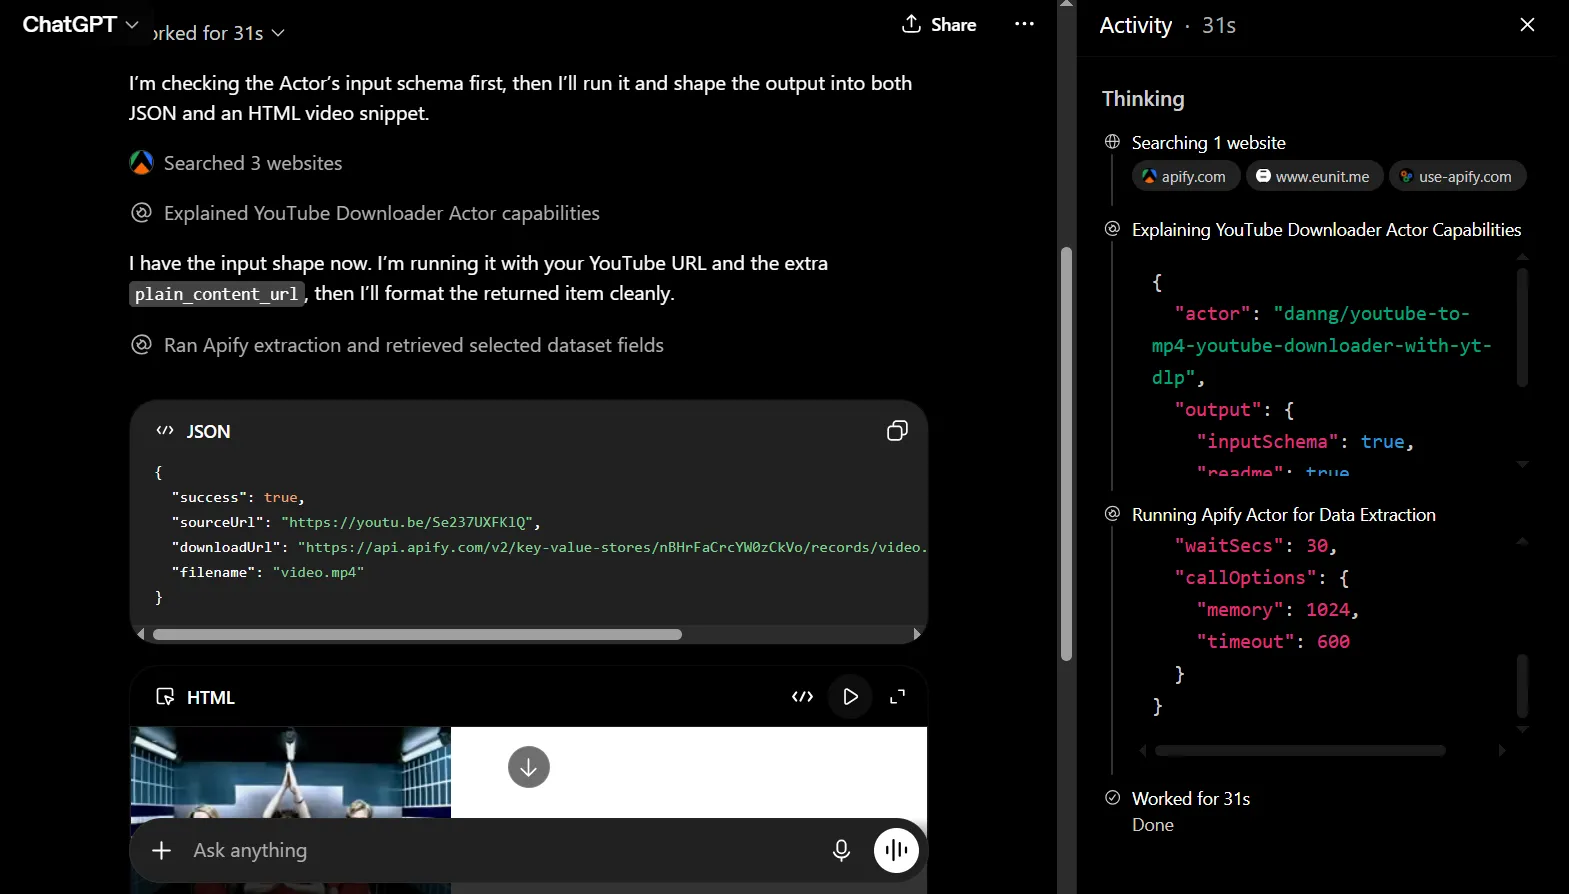This screenshot has width=1569, height=894.
Task: Click the "inputSchema": true line
Action: (x=1305, y=442)
